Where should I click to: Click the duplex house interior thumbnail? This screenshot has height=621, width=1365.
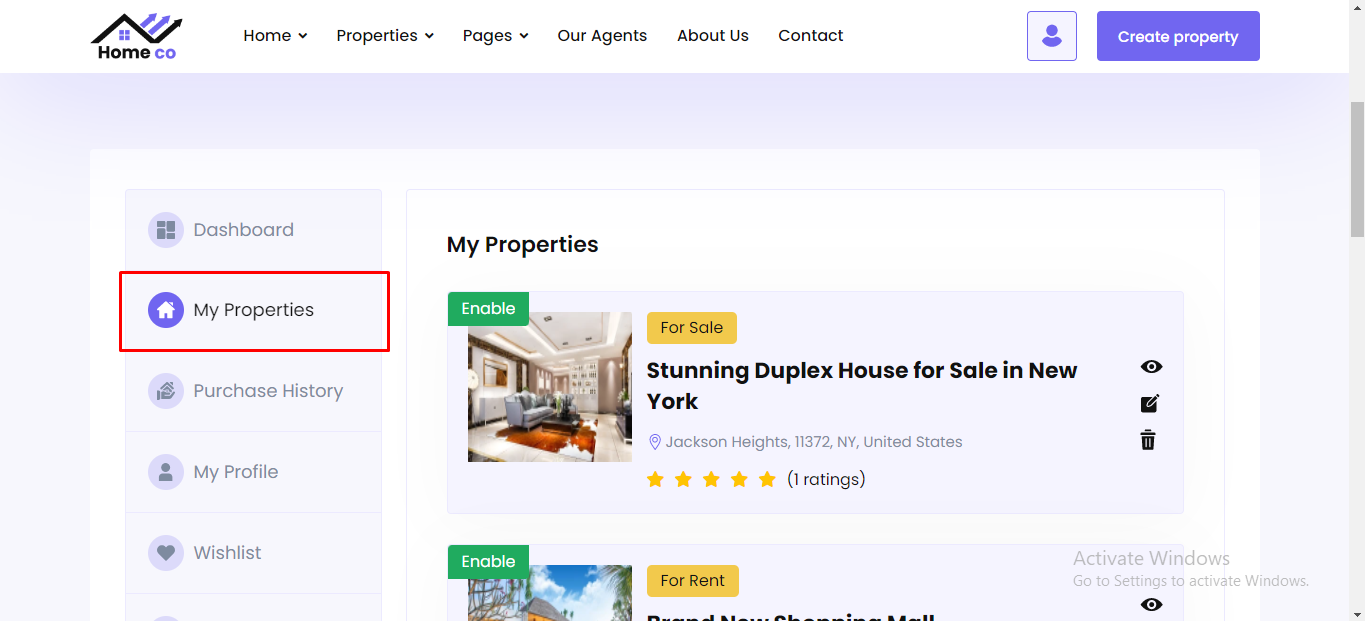point(549,387)
